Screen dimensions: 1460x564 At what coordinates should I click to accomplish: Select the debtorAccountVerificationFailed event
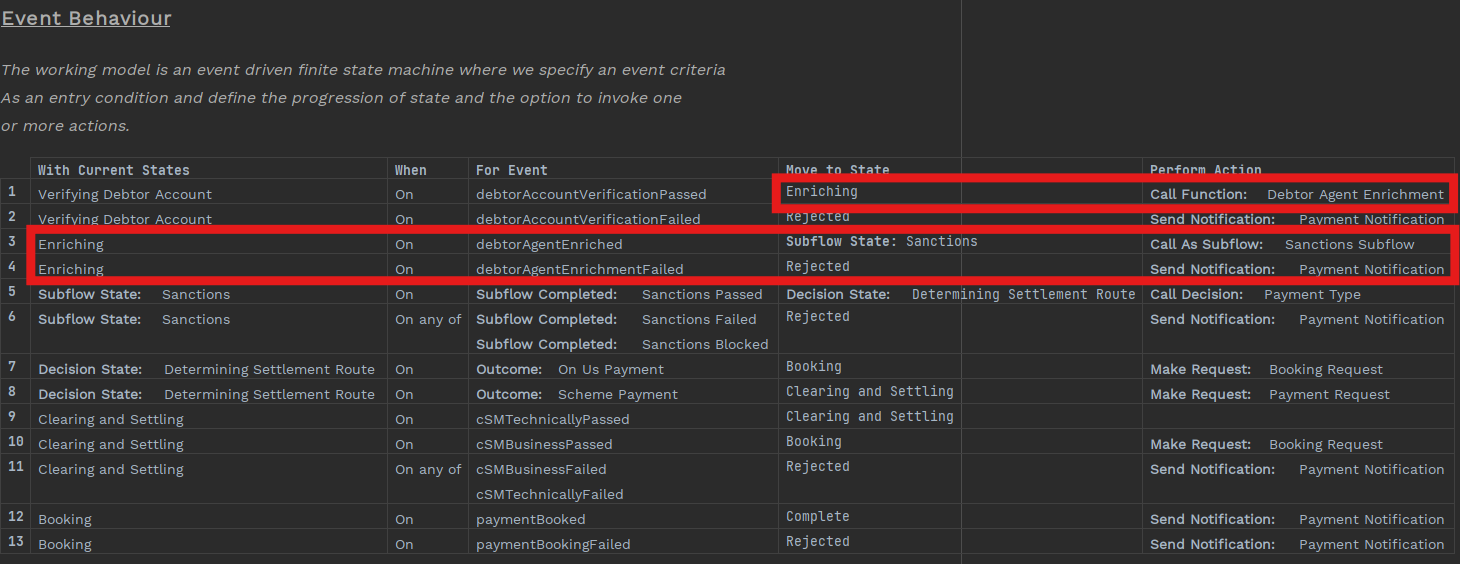point(588,219)
